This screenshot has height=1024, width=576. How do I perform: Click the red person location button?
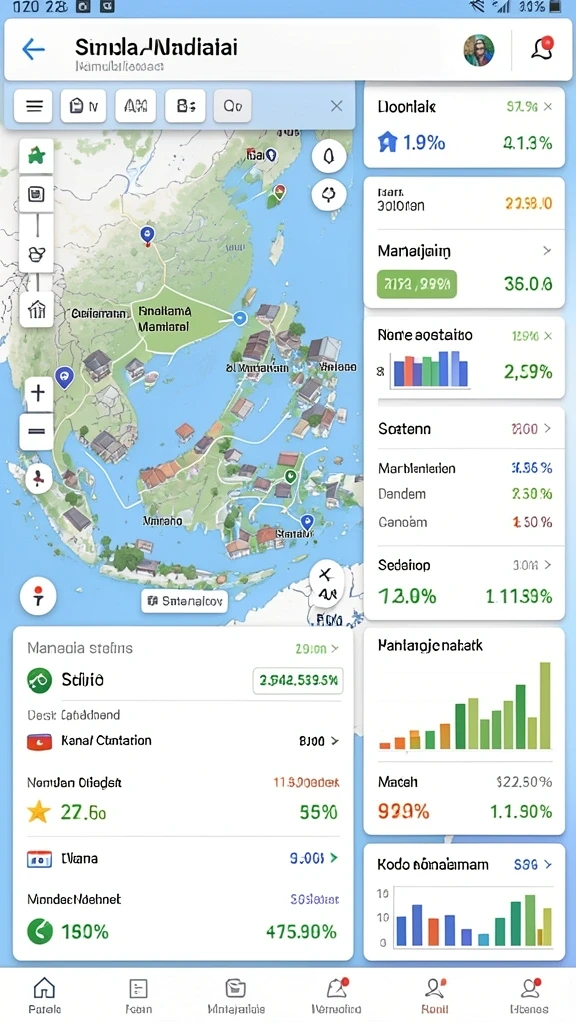click(x=39, y=478)
